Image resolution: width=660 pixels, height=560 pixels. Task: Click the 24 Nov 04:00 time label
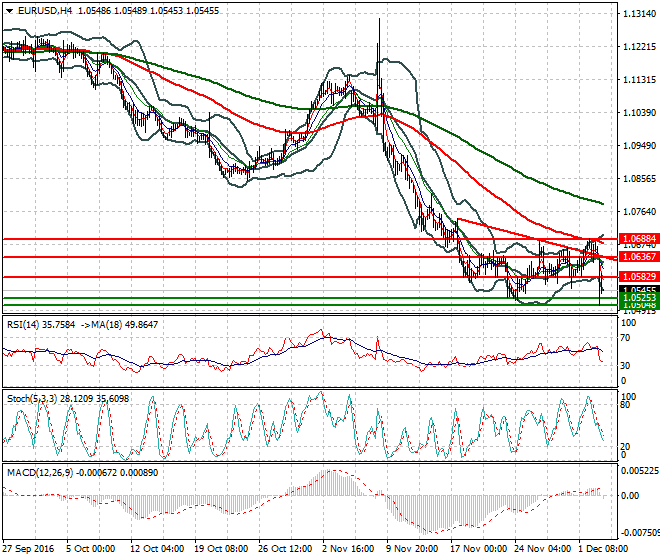pos(543,549)
